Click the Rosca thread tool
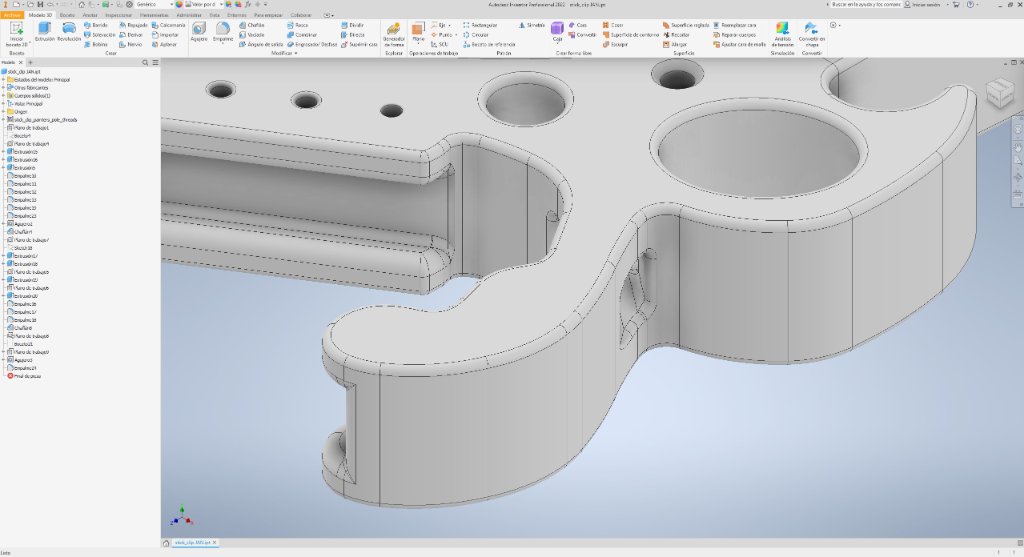The image size is (1024, 557). [x=297, y=25]
